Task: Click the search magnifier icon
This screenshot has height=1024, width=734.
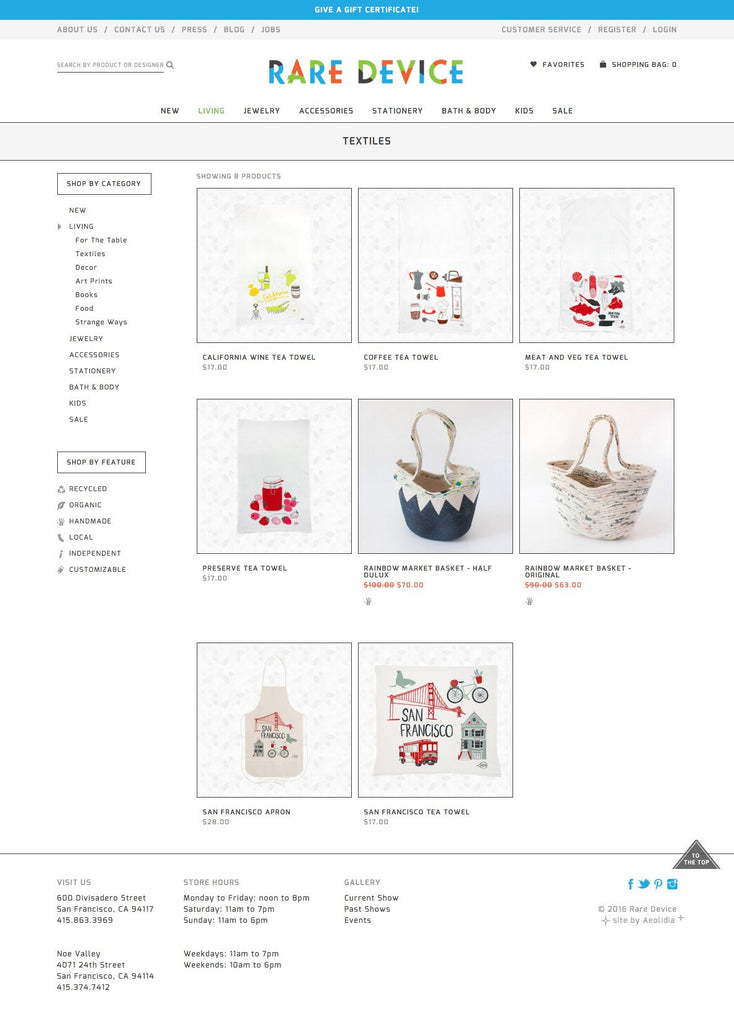Action: 170,65
